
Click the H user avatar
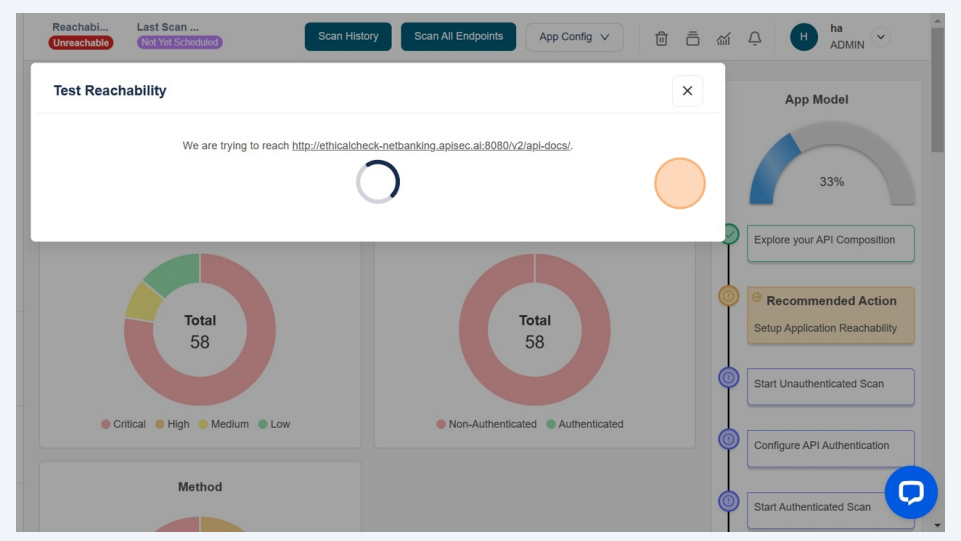pos(803,37)
